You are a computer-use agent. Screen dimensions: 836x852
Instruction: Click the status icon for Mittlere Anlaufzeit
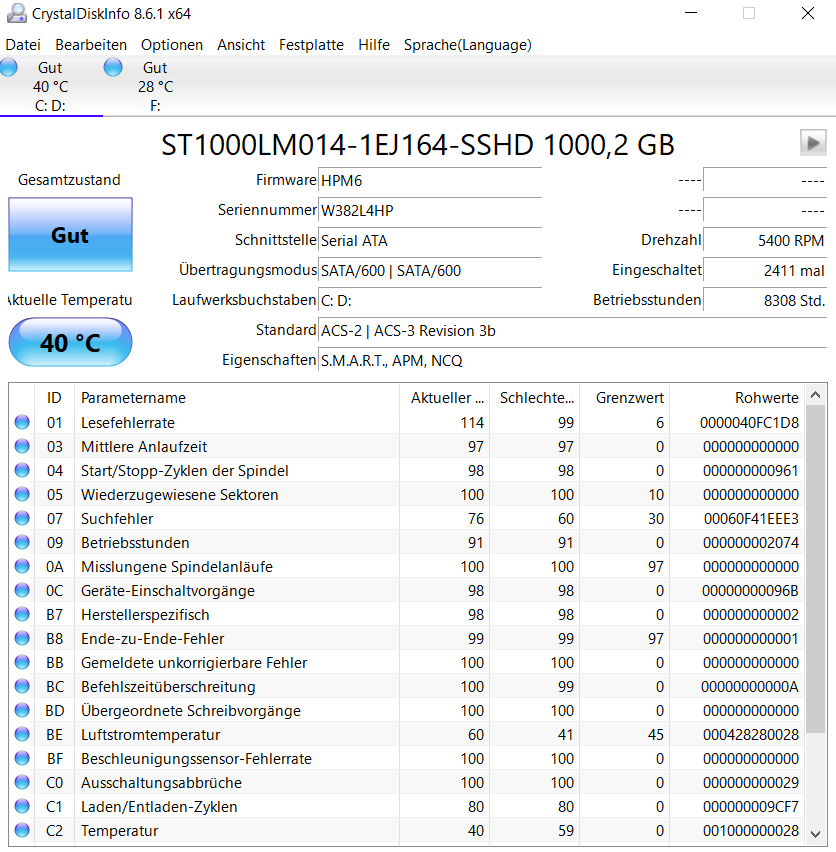pyautogui.click(x=22, y=446)
